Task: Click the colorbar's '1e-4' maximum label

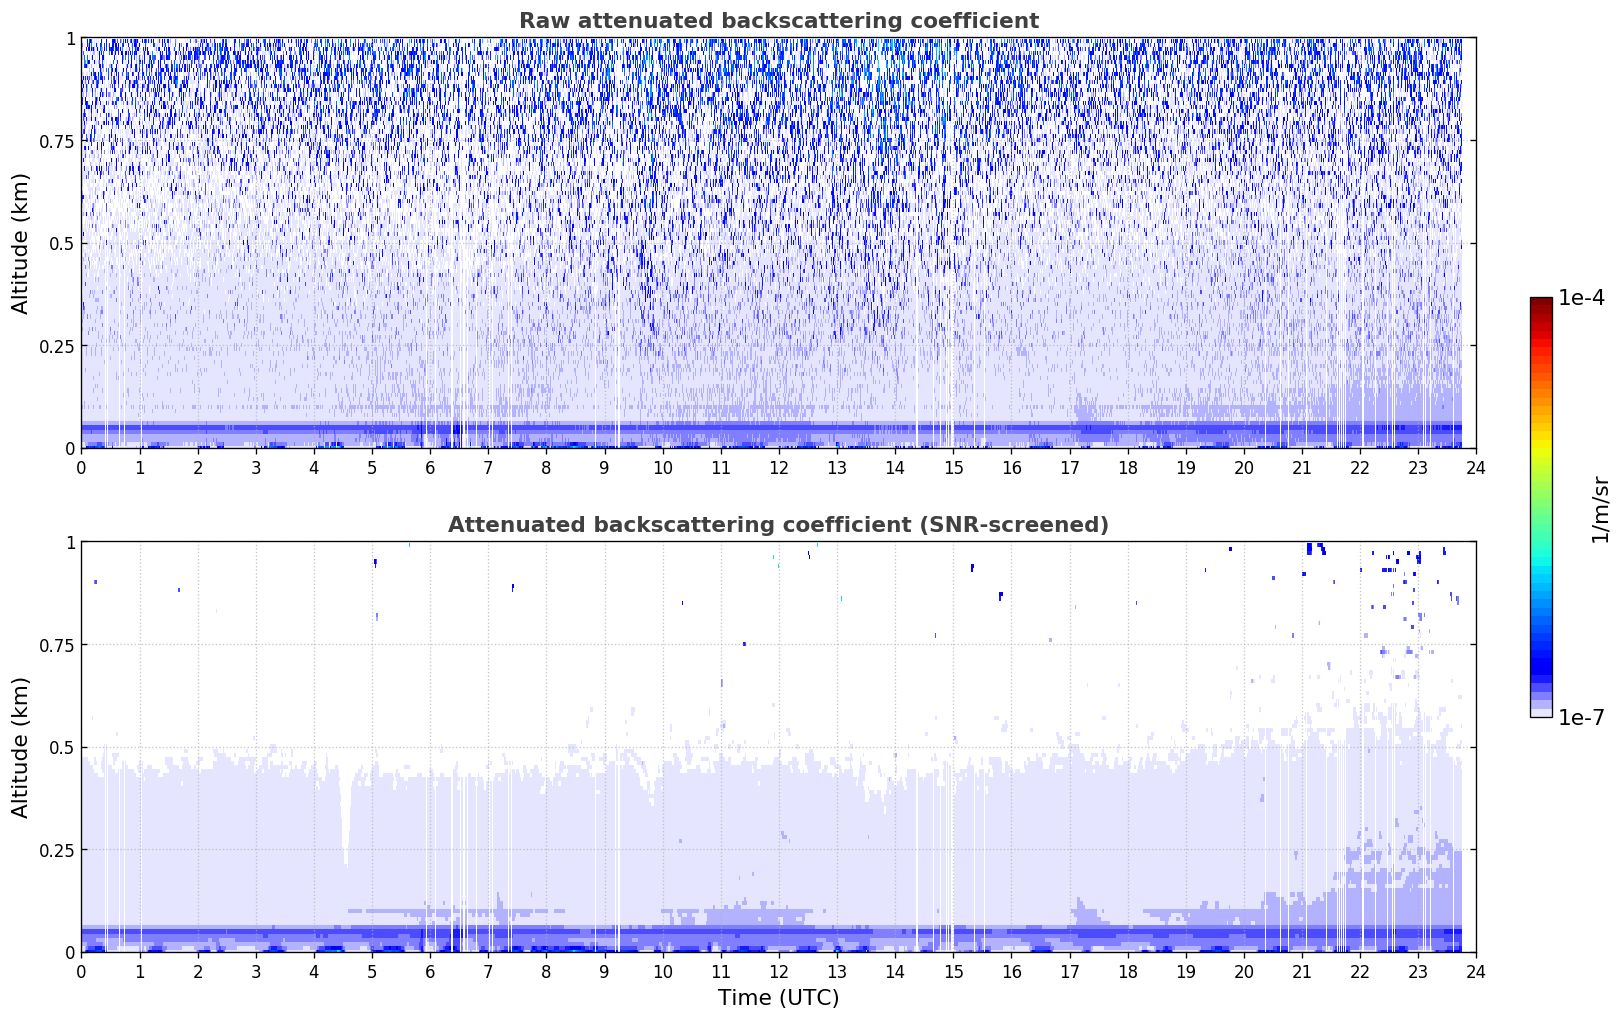Action: pos(1580,298)
